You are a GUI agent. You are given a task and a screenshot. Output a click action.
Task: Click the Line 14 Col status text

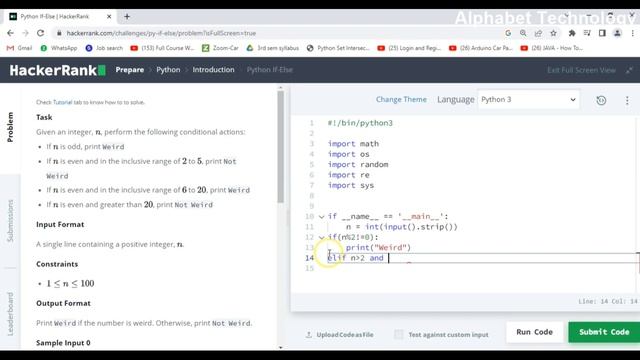coord(607,301)
